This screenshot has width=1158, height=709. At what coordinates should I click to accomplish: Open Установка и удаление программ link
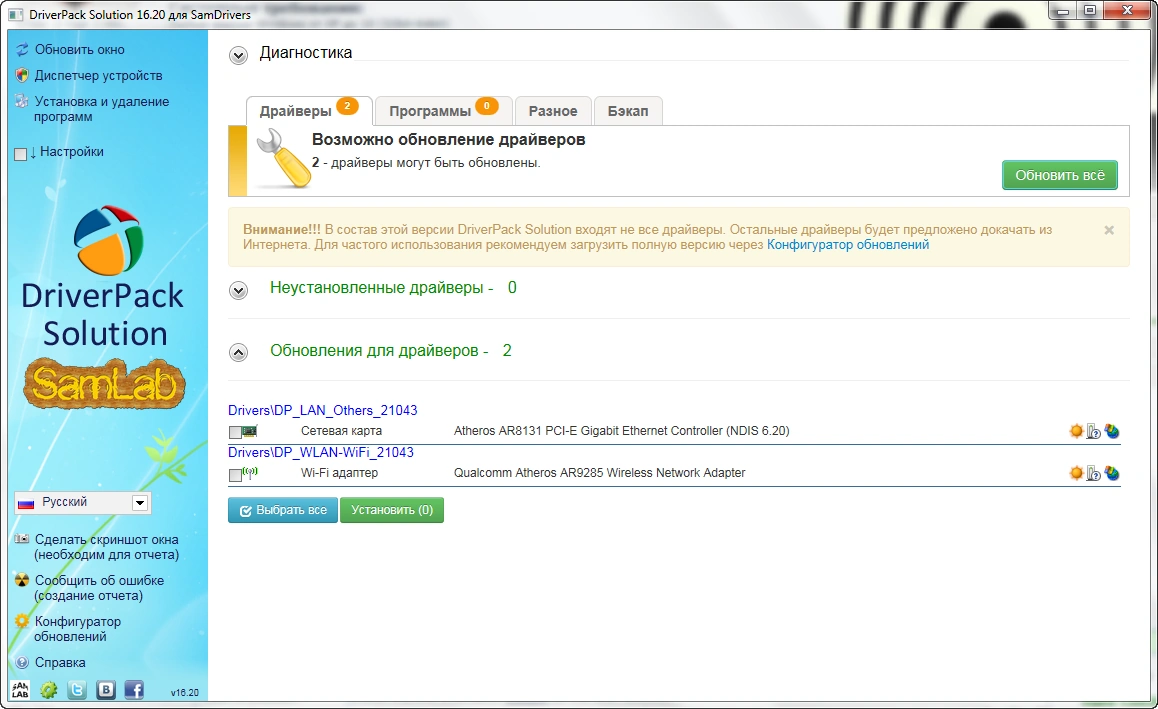click(101, 109)
